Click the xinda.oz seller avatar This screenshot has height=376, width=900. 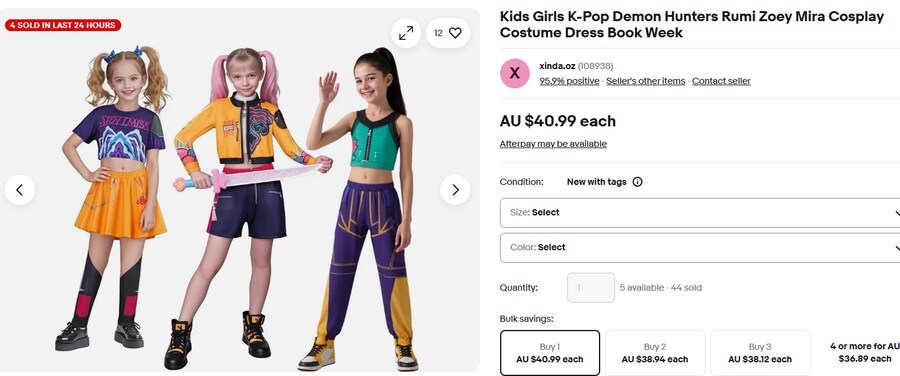tap(515, 73)
